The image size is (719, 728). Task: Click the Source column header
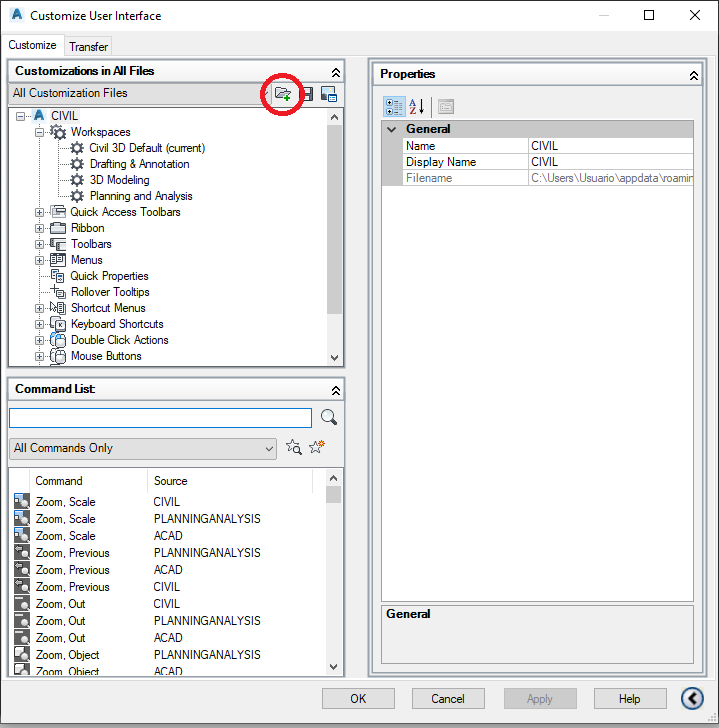pyautogui.click(x=230, y=481)
